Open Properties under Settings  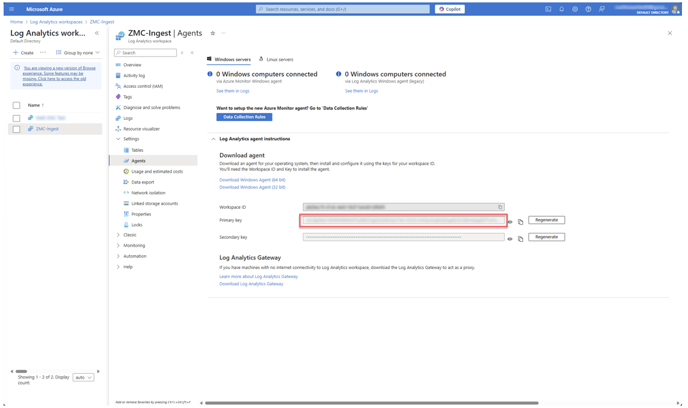pyautogui.click(x=141, y=214)
